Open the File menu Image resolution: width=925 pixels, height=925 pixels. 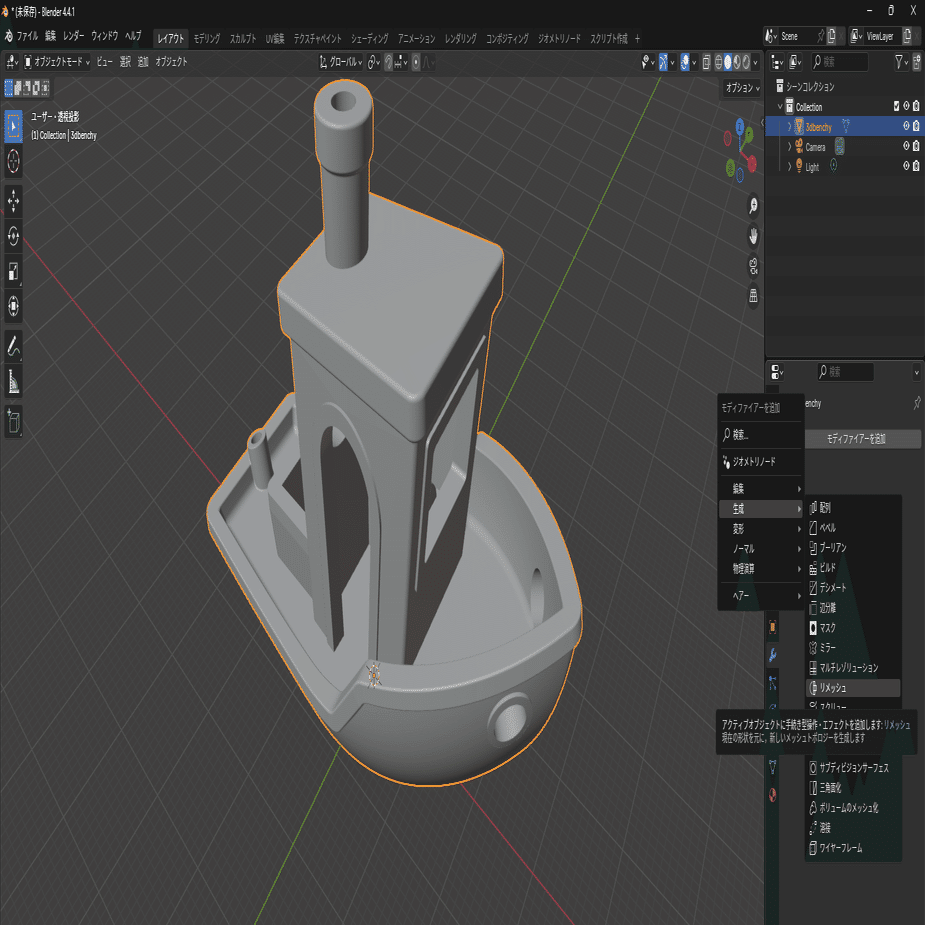tap(27, 37)
